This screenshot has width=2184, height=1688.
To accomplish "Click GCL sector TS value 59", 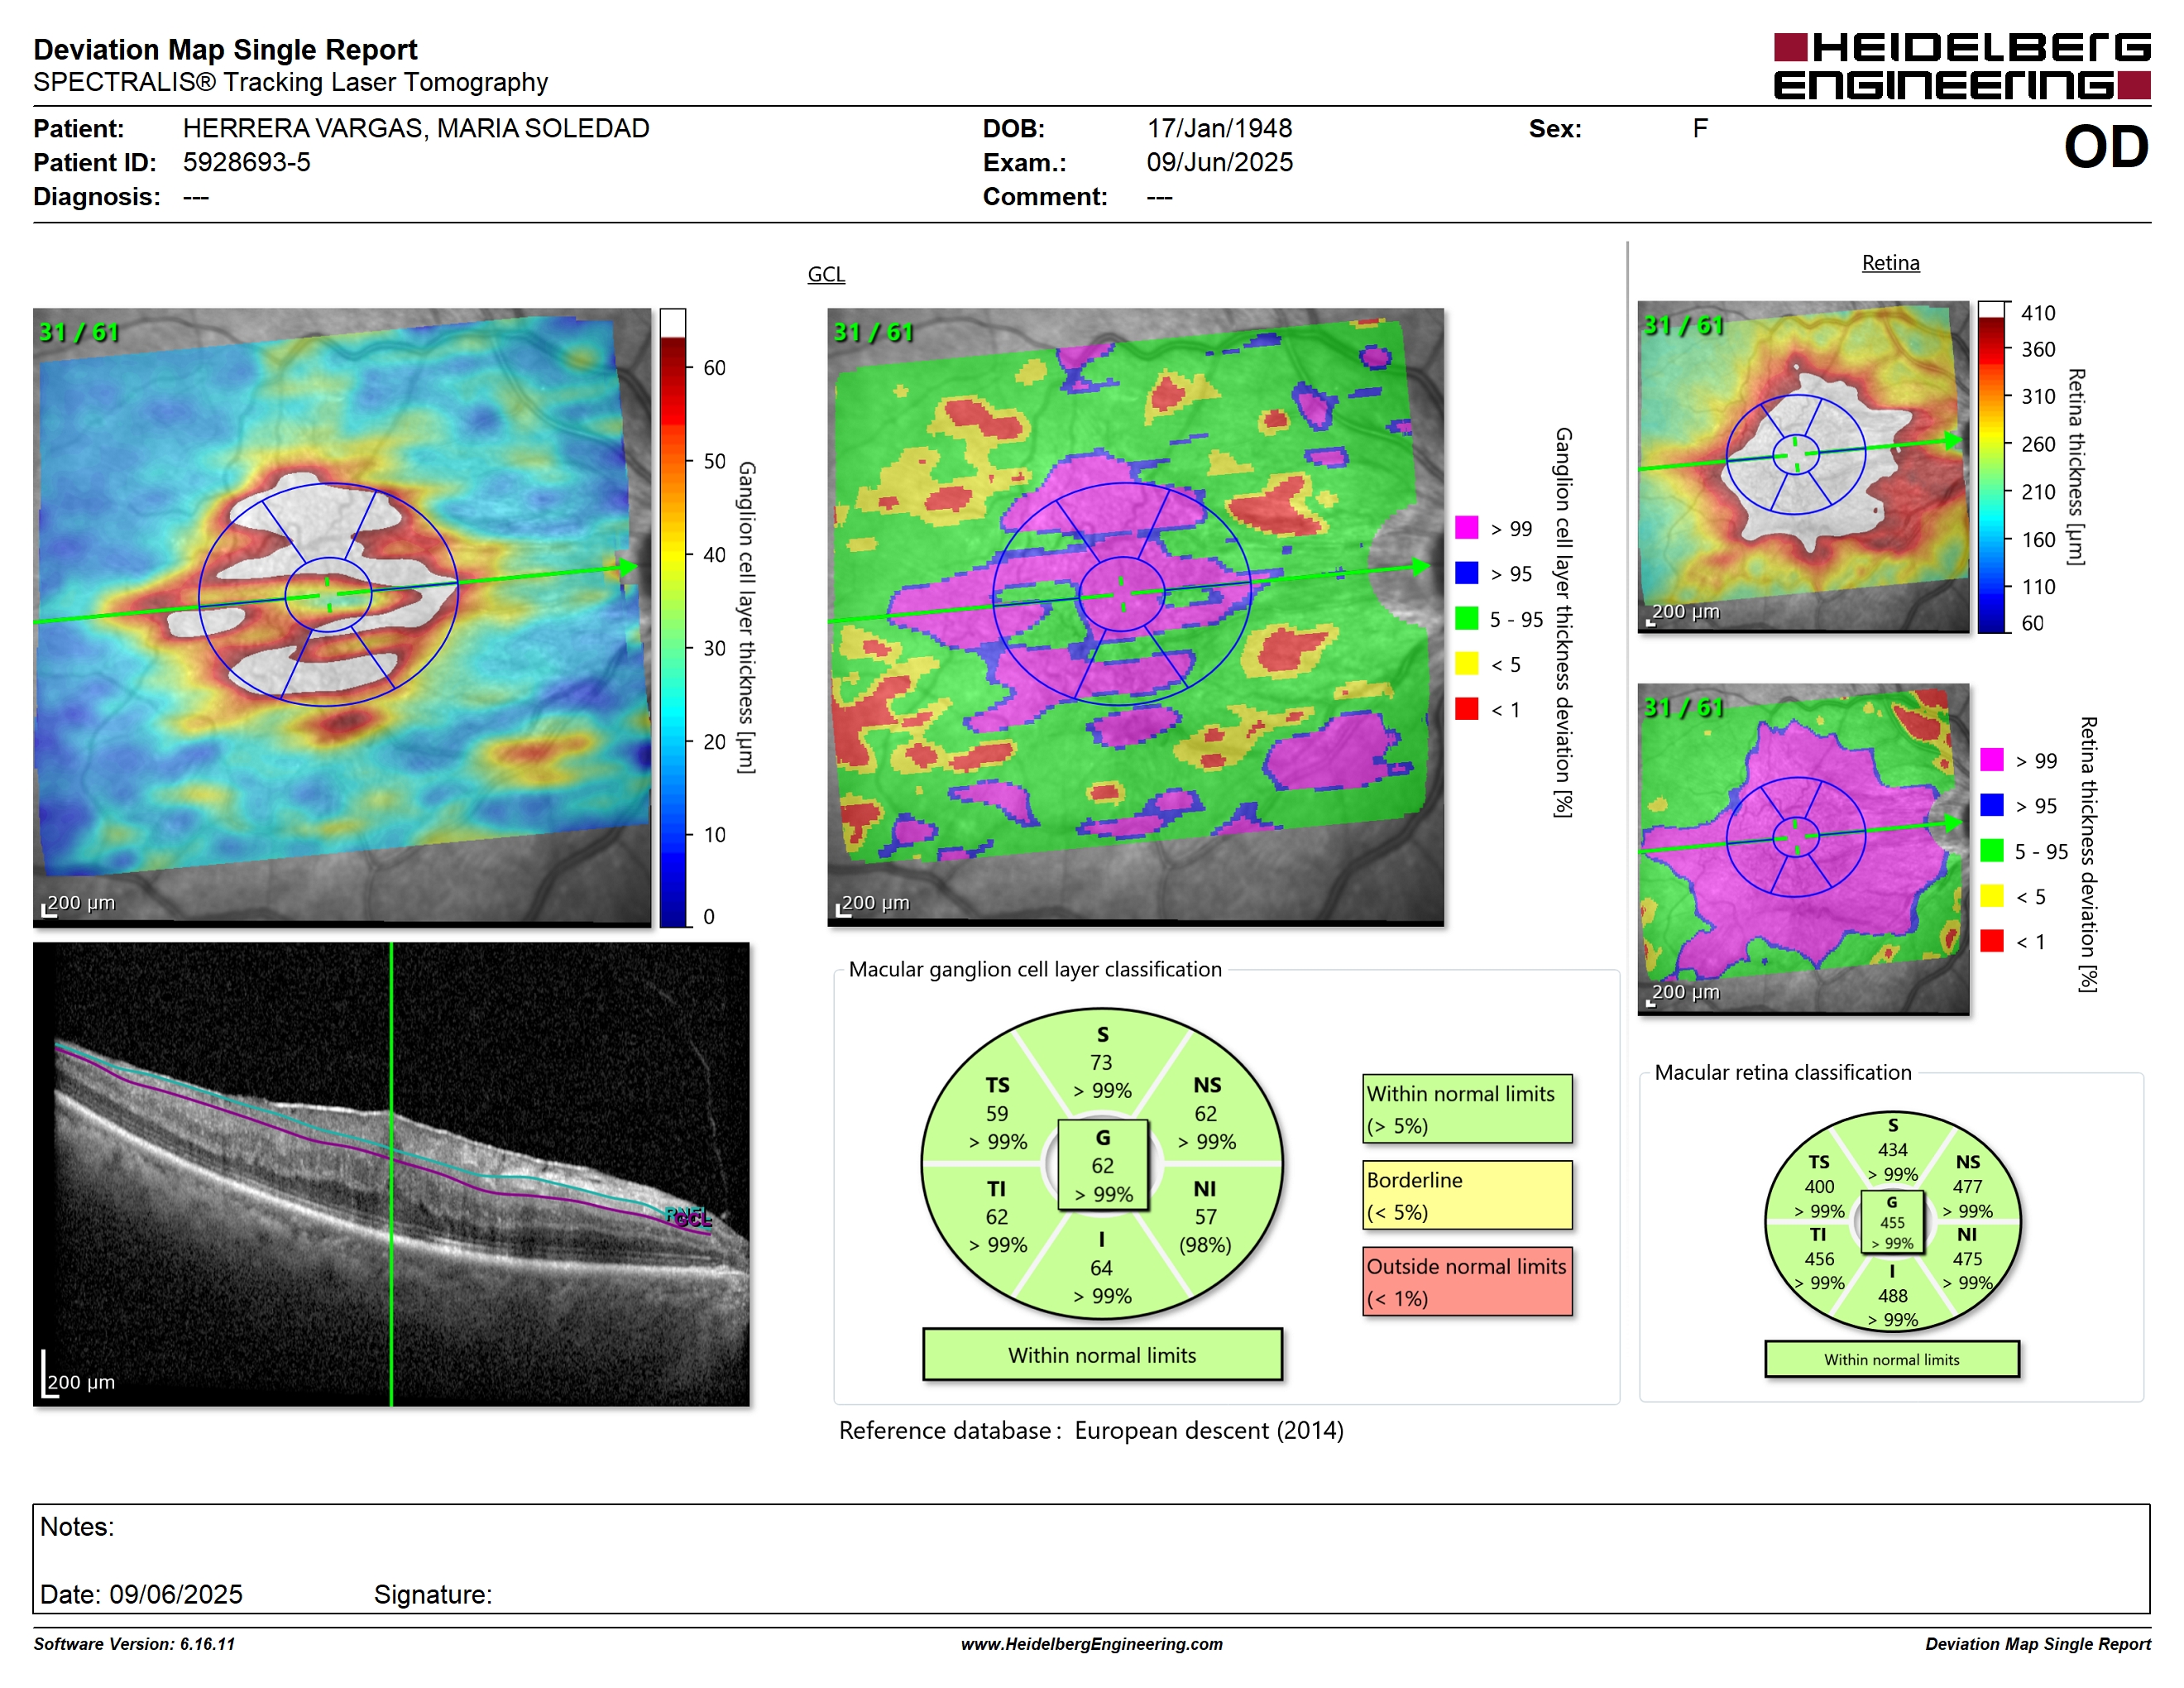I will [997, 1113].
